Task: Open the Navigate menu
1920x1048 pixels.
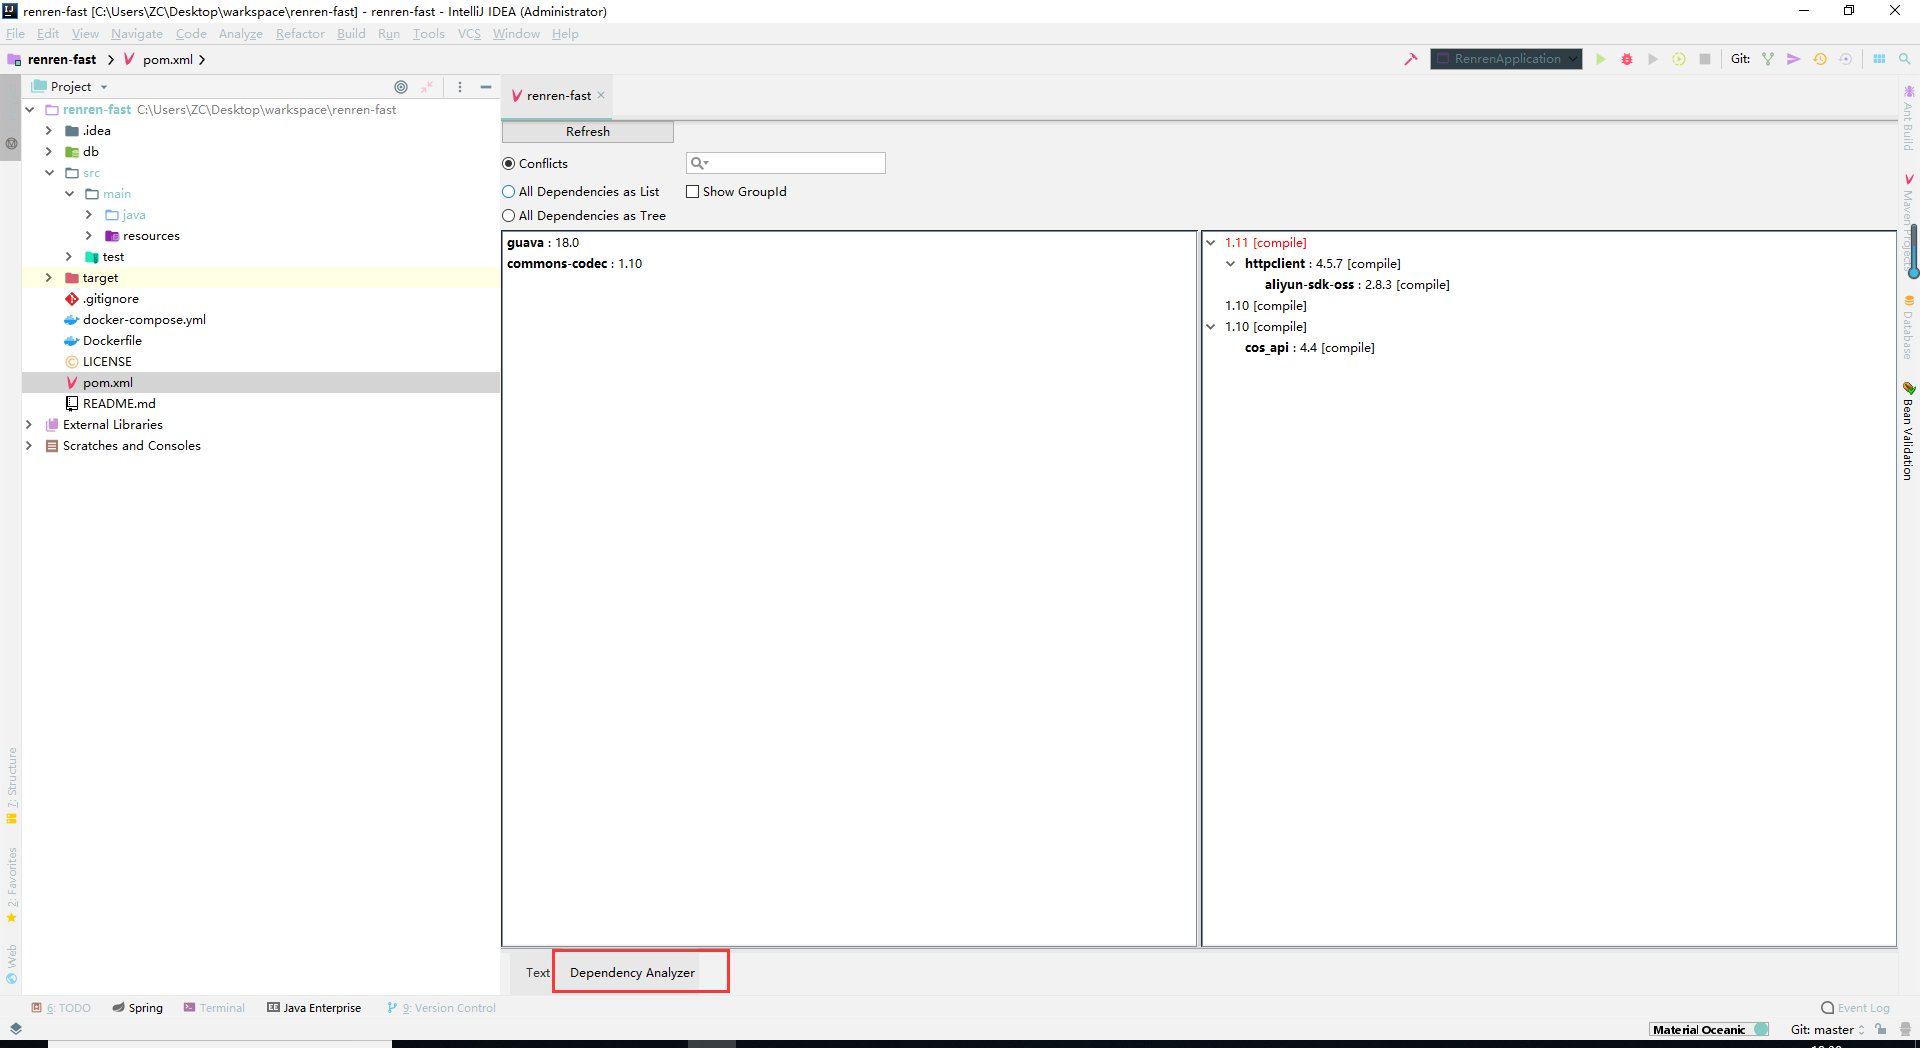Action: 137,34
